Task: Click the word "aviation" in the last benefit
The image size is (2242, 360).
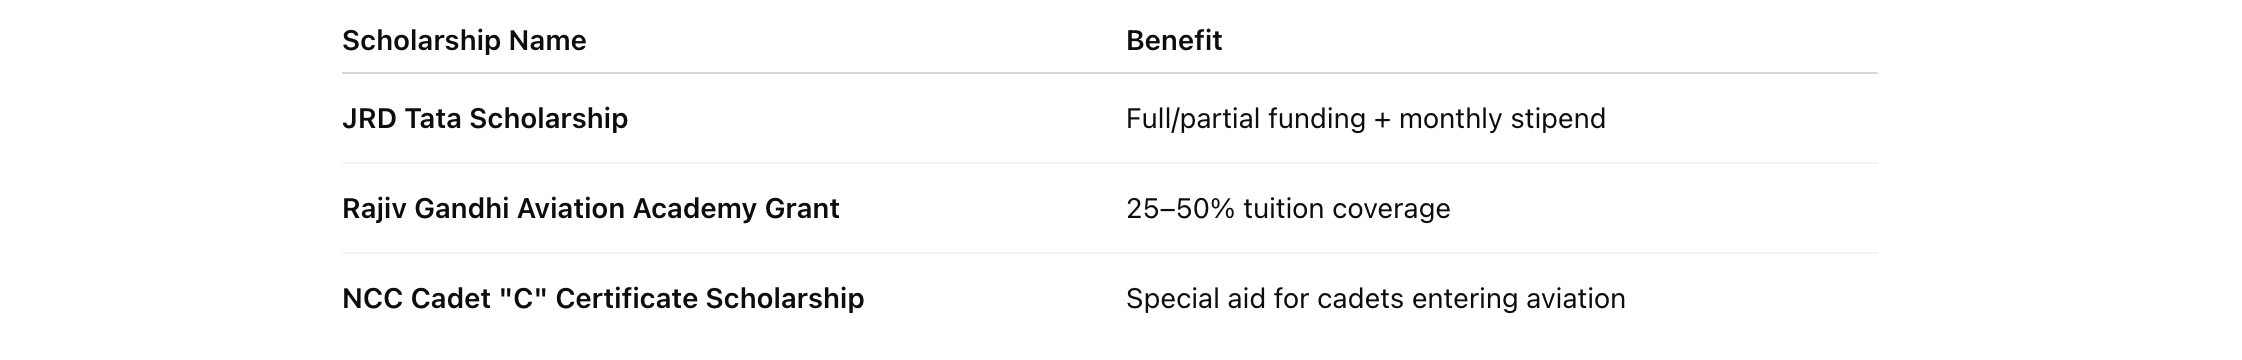Action: [x=1576, y=298]
